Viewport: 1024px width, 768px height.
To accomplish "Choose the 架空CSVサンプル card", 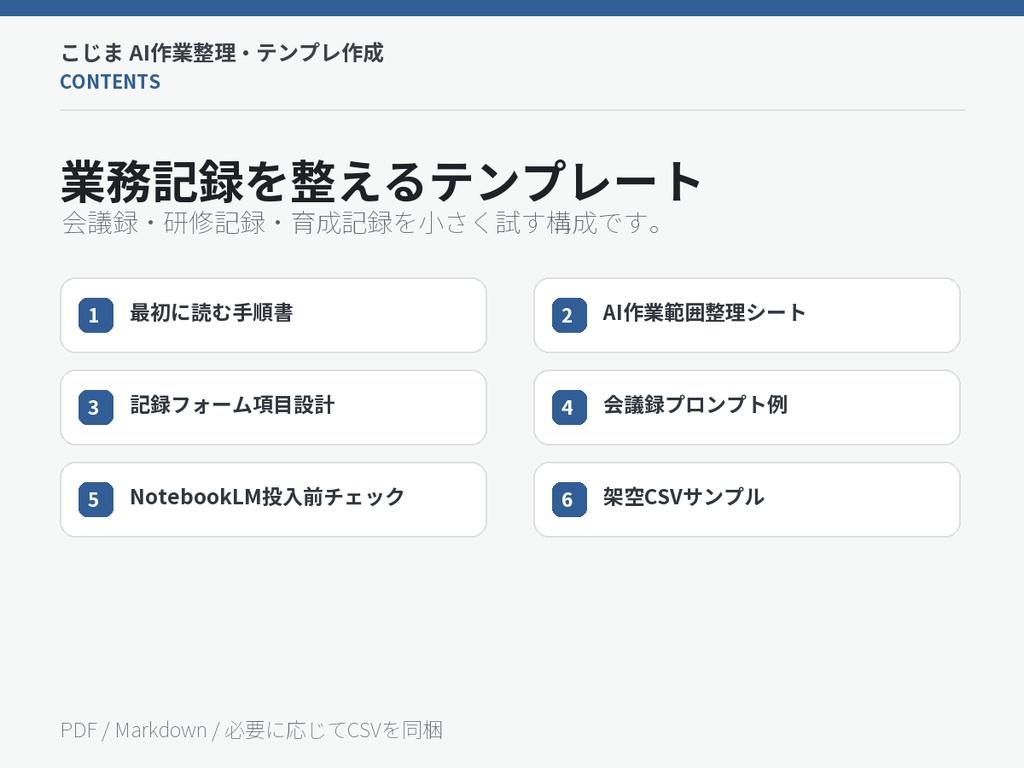I will (746, 500).
